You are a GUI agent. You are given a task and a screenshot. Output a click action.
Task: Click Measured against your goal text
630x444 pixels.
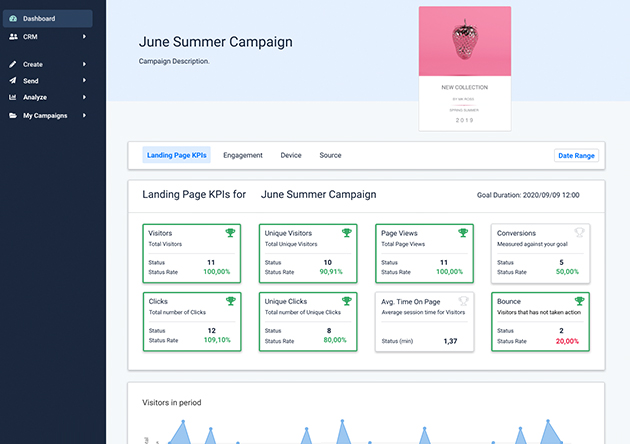[532, 244]
